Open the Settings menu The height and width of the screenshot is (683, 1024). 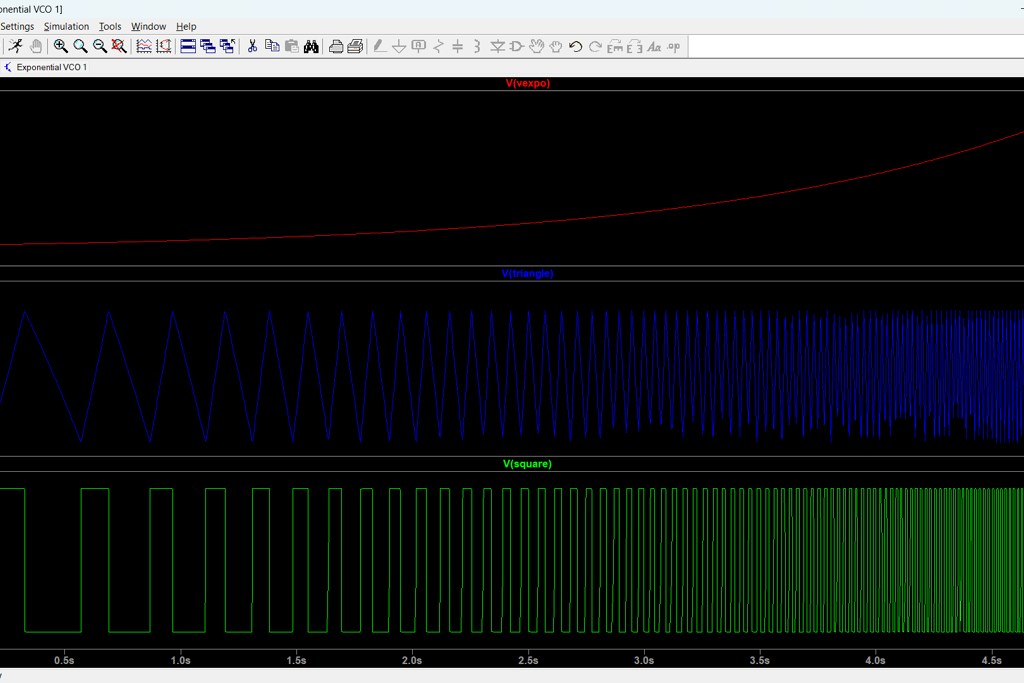click(x=17, y=26)
